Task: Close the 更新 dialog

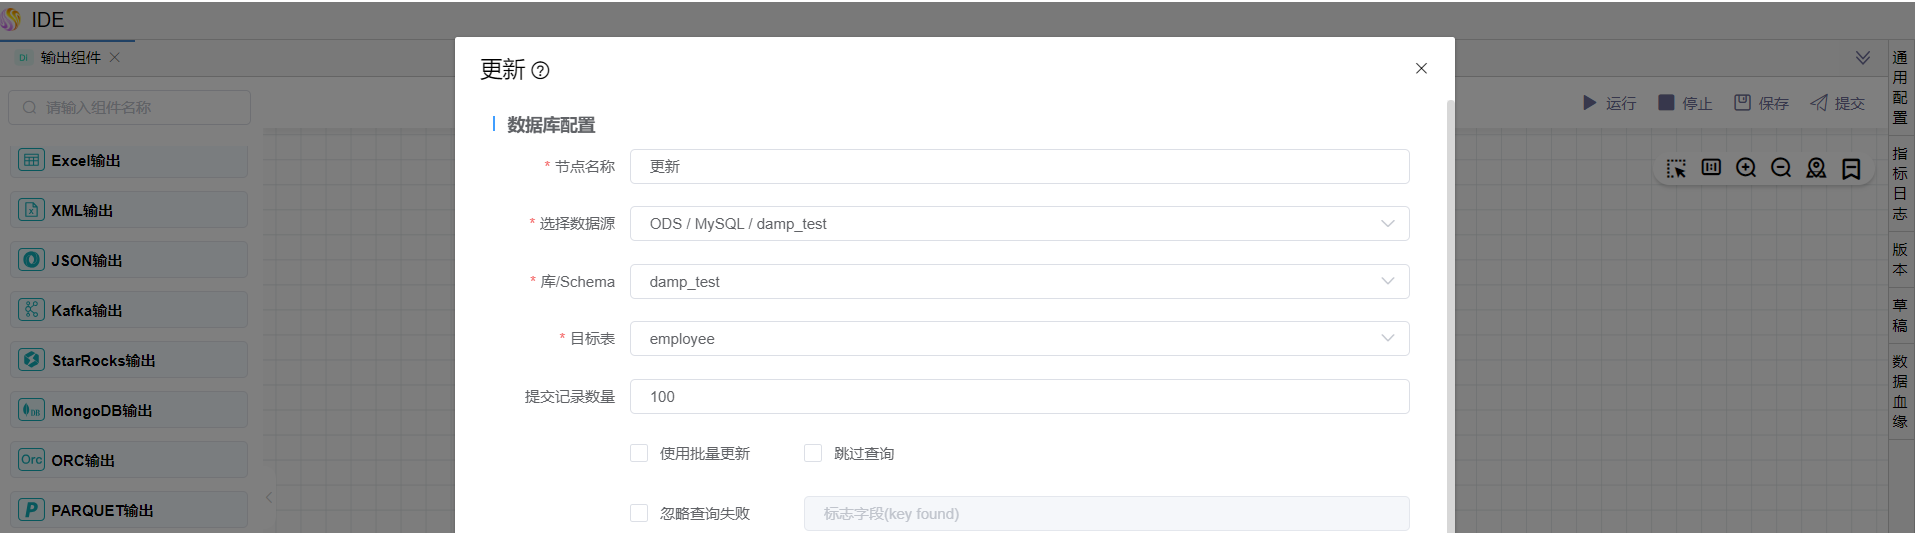Action: 1421,68
